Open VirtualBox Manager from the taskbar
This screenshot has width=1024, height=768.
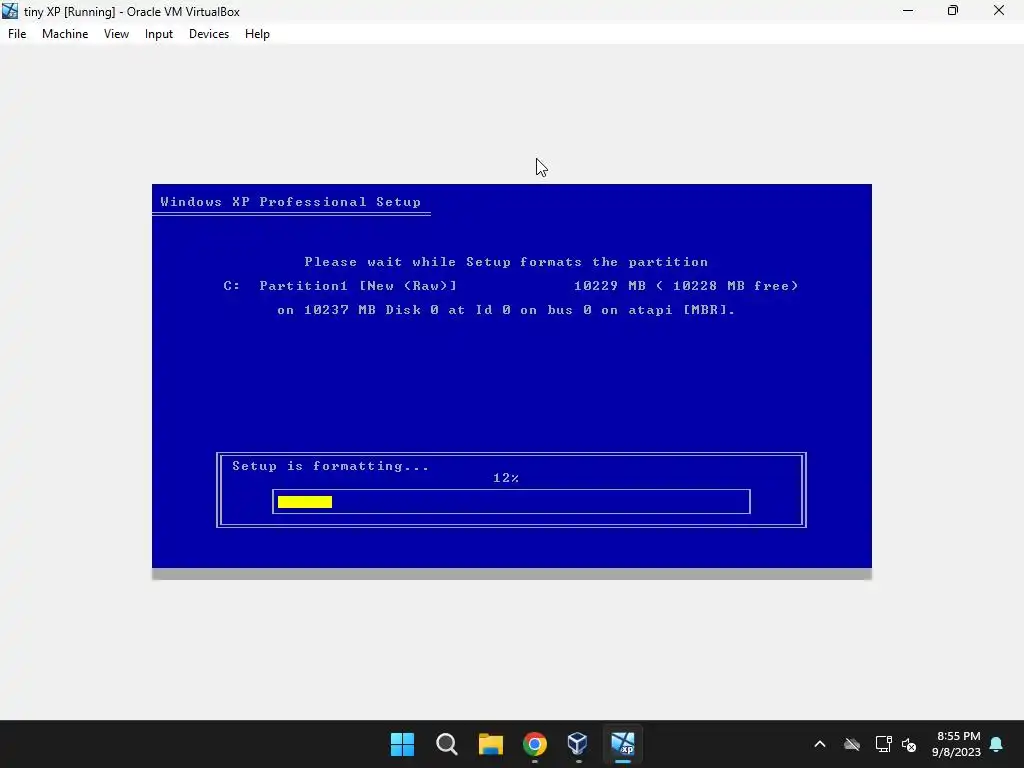click(x=578, y=744)
